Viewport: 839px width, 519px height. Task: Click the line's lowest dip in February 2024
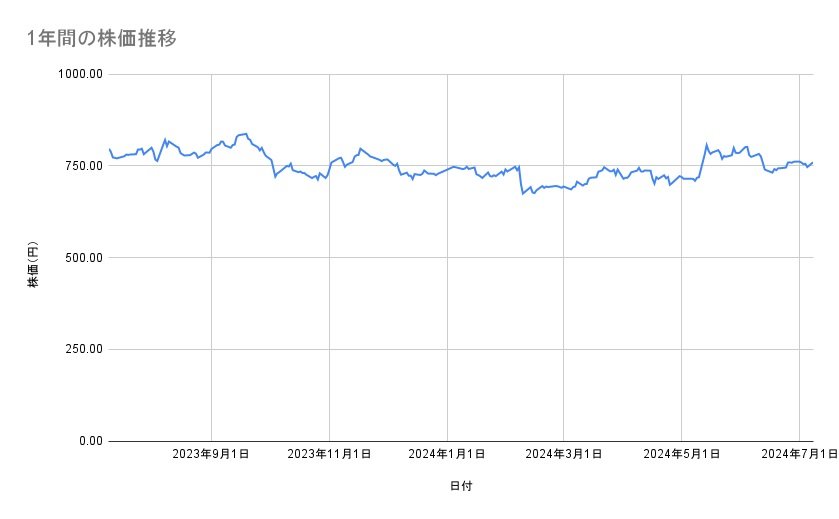522,193
